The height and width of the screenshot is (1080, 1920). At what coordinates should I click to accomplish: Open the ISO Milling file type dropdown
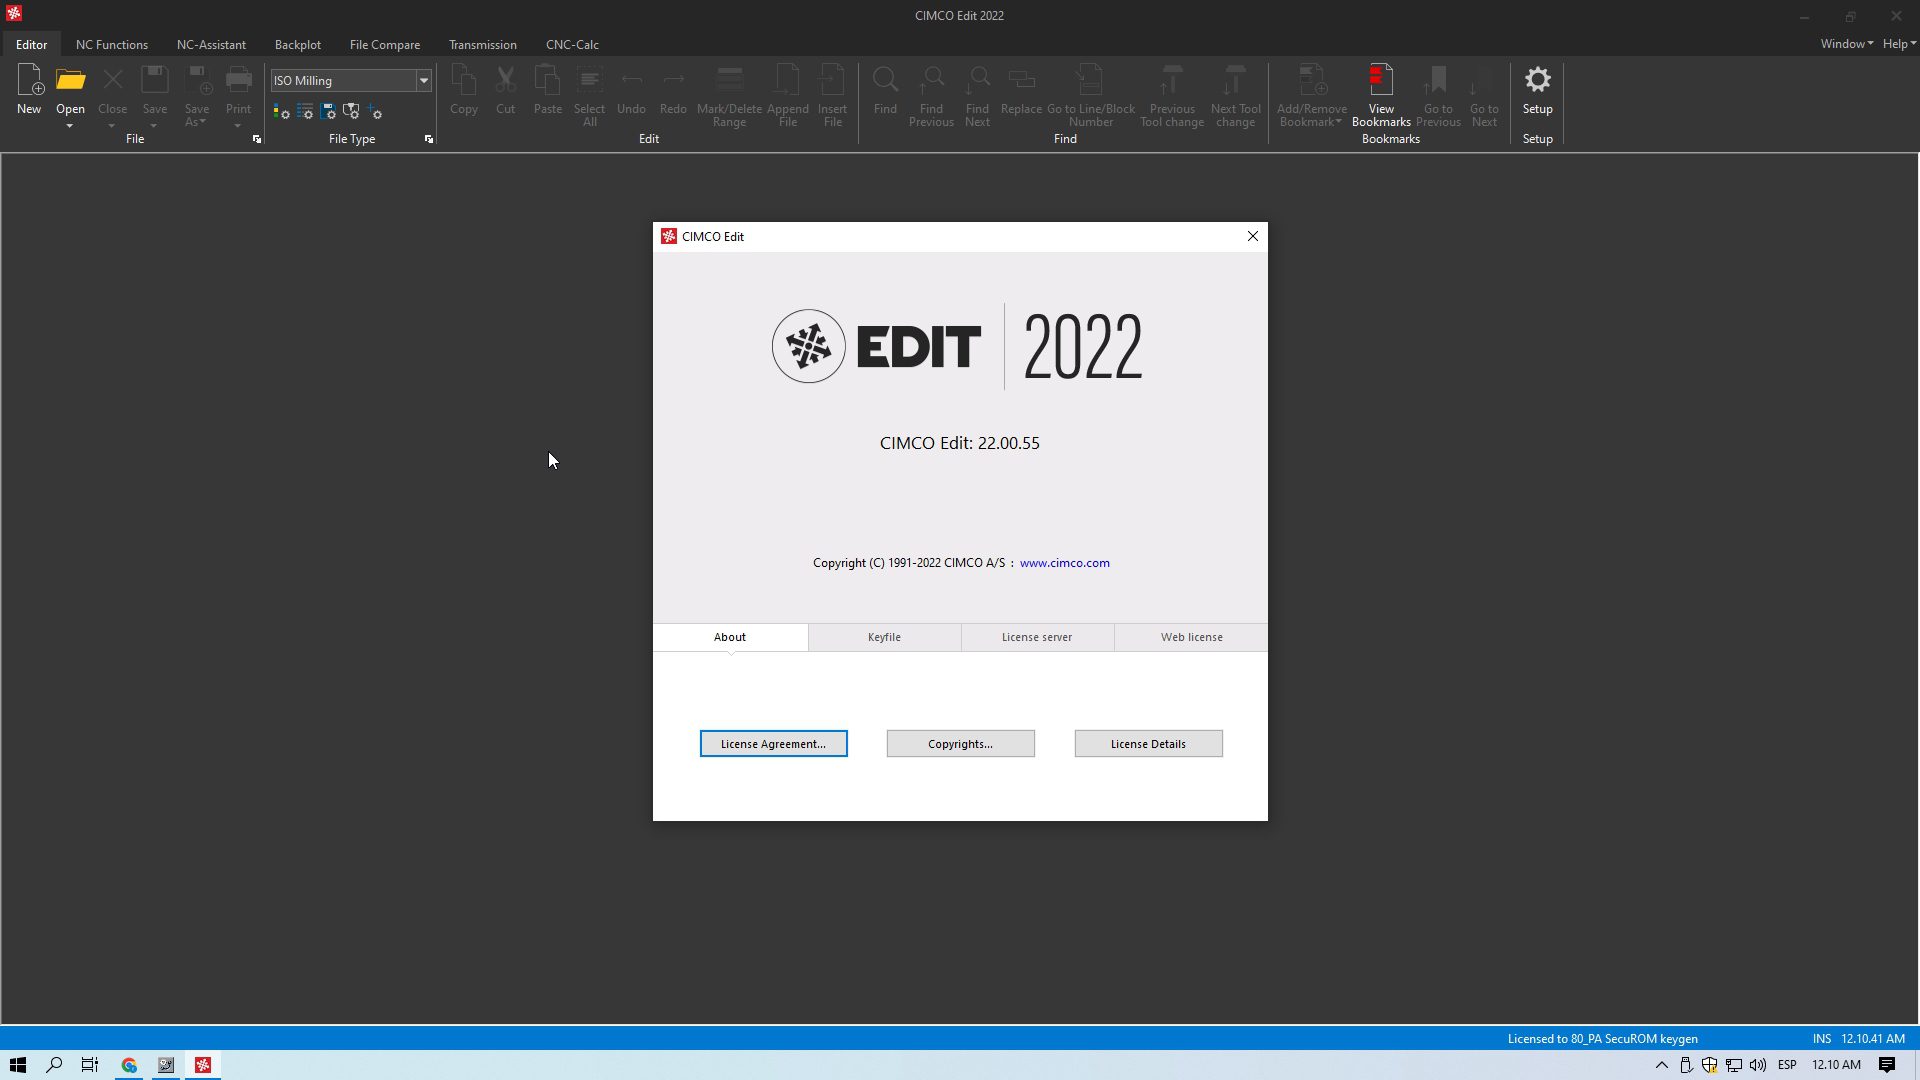423,80
